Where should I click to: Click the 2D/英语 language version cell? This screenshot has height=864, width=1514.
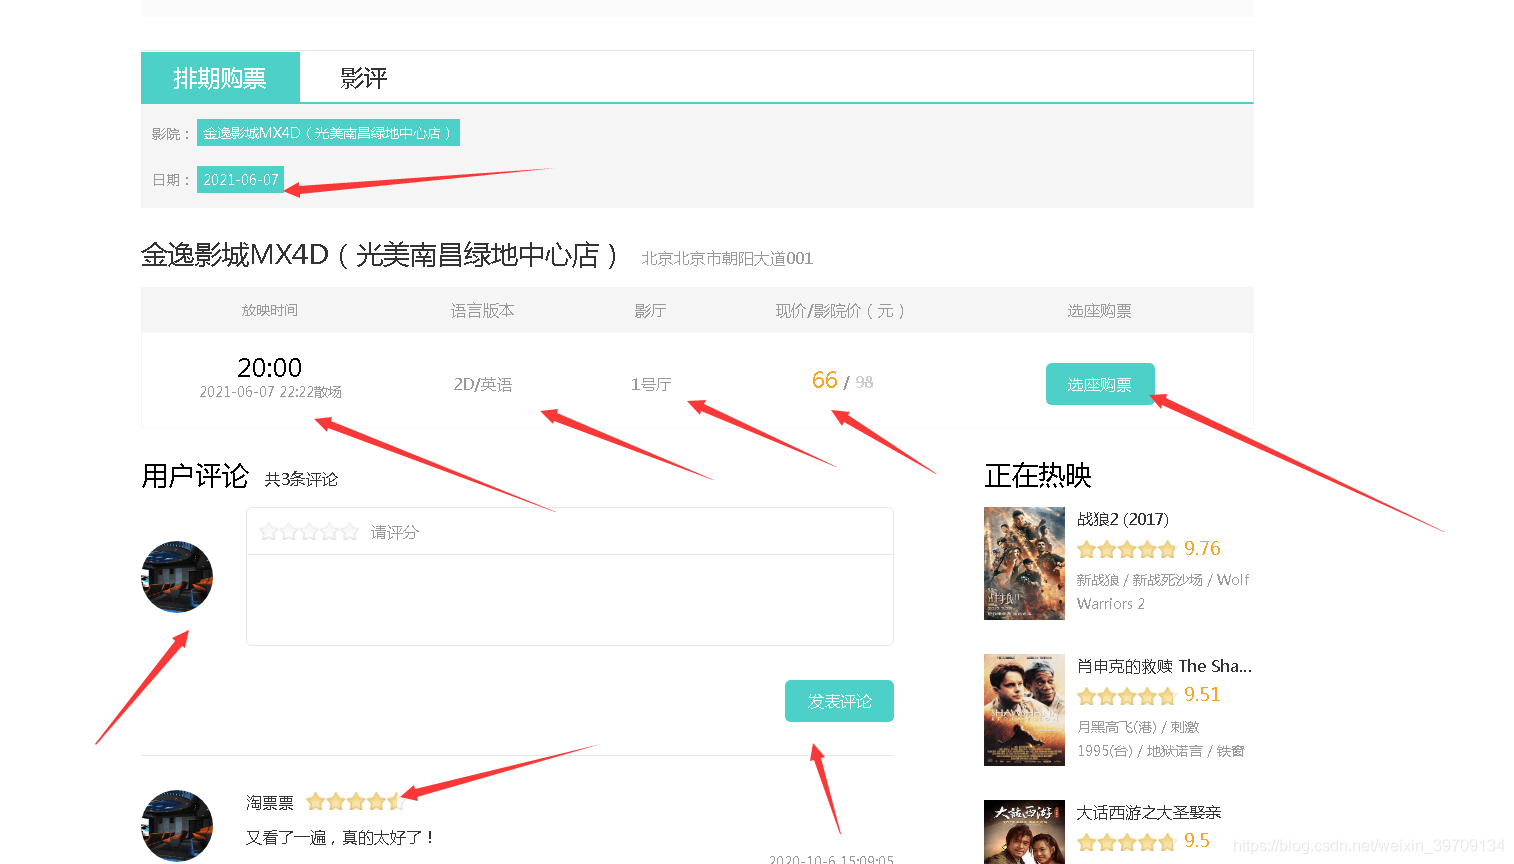click(x=483, y=384)
